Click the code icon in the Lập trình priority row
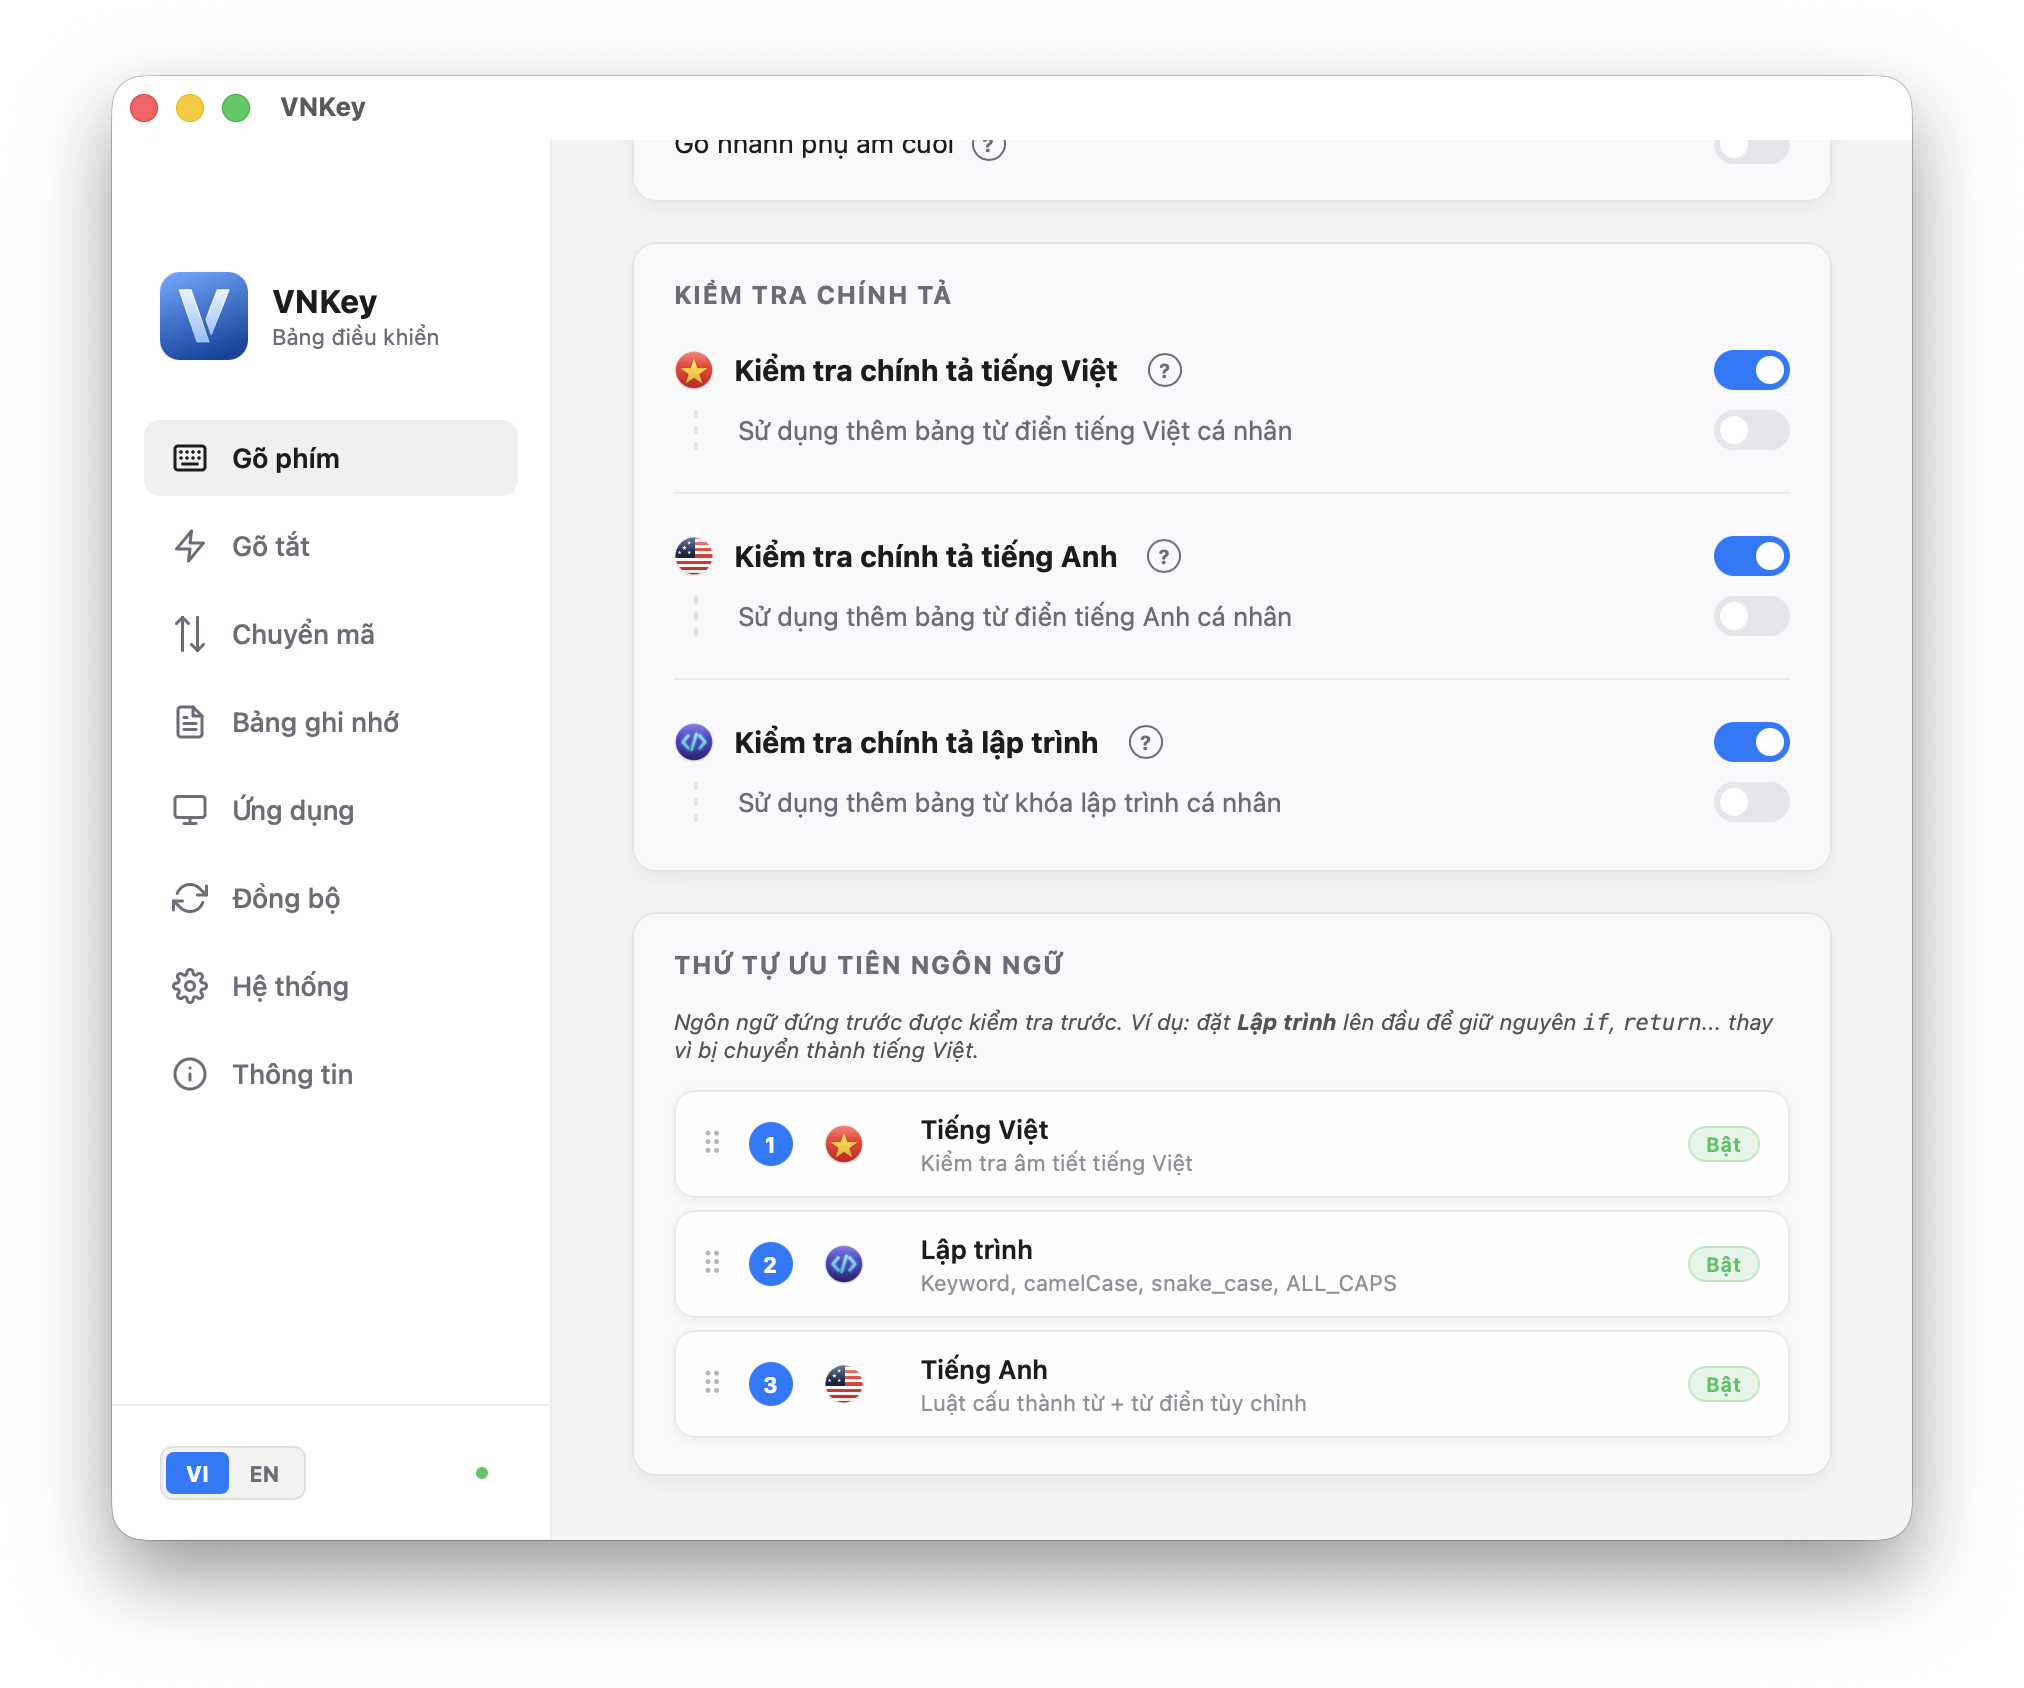This screenshot has height=1688, width=2024. click(844, 1264)
